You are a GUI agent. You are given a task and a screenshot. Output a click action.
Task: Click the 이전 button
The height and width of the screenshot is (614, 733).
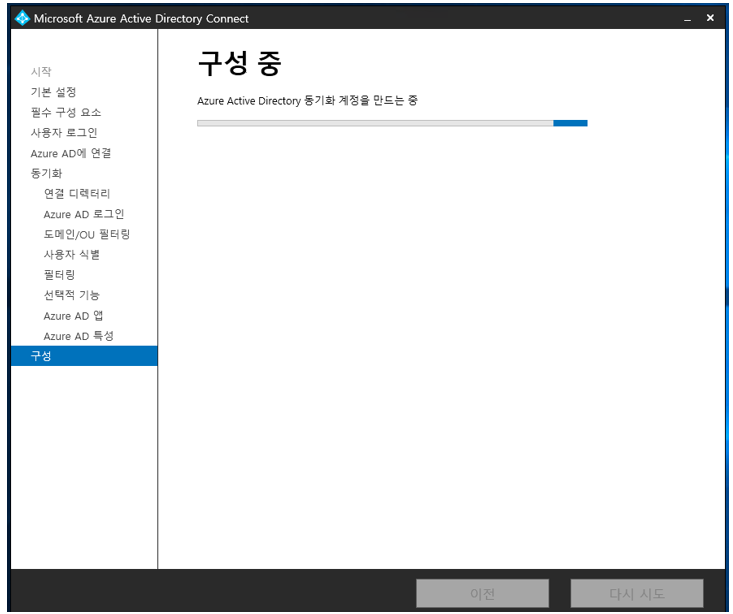click(482, 593)
